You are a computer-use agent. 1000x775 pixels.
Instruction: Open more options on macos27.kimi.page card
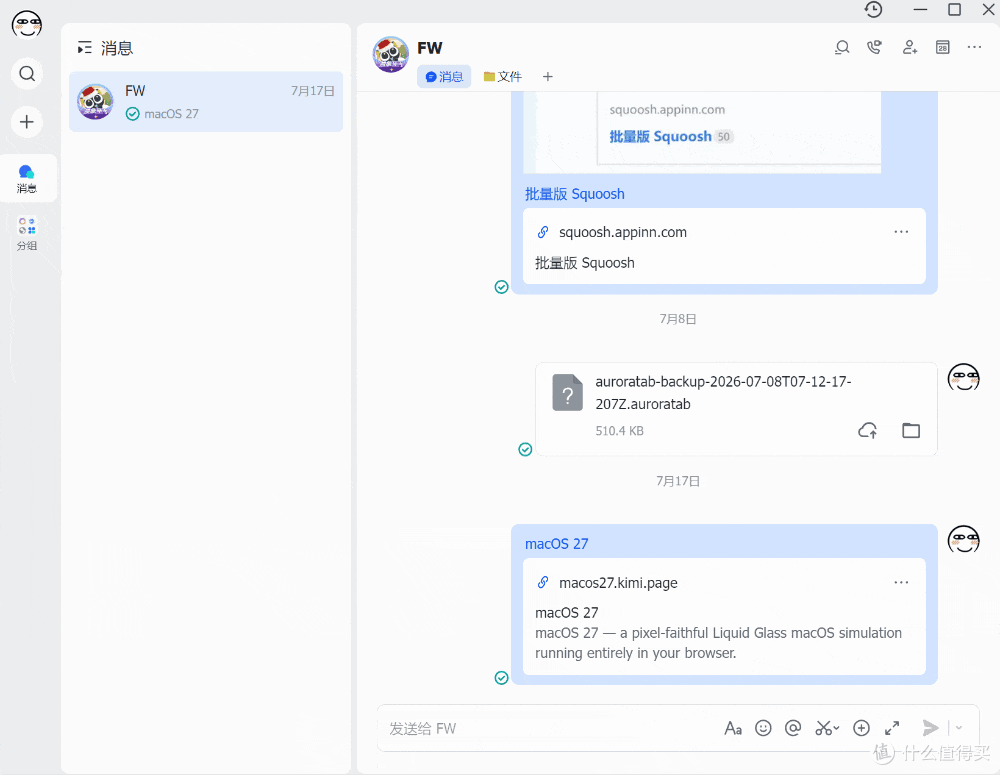(x=901, y=582)
